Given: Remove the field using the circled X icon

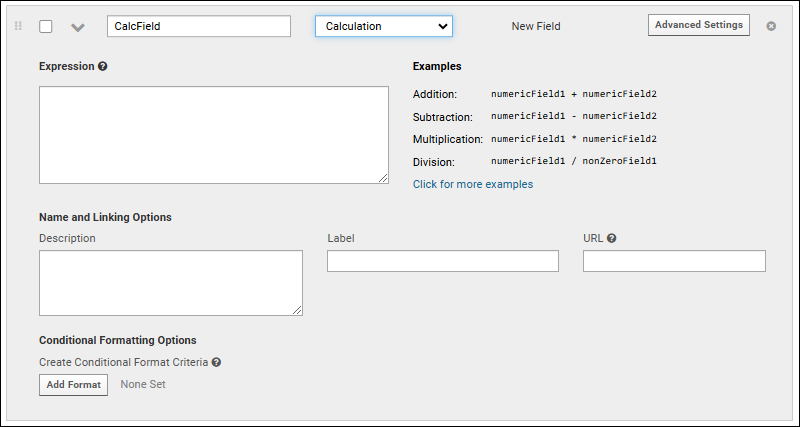Looking at the screenshot, I should [771, 26].
